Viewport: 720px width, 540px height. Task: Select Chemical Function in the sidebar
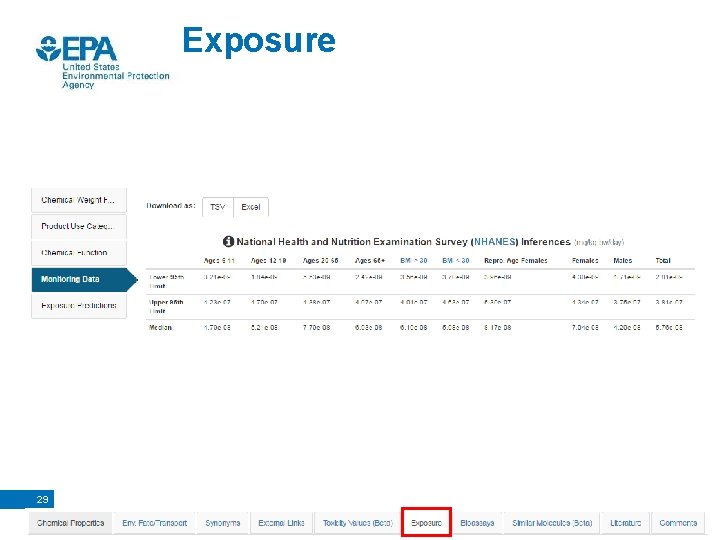point(79,253)
